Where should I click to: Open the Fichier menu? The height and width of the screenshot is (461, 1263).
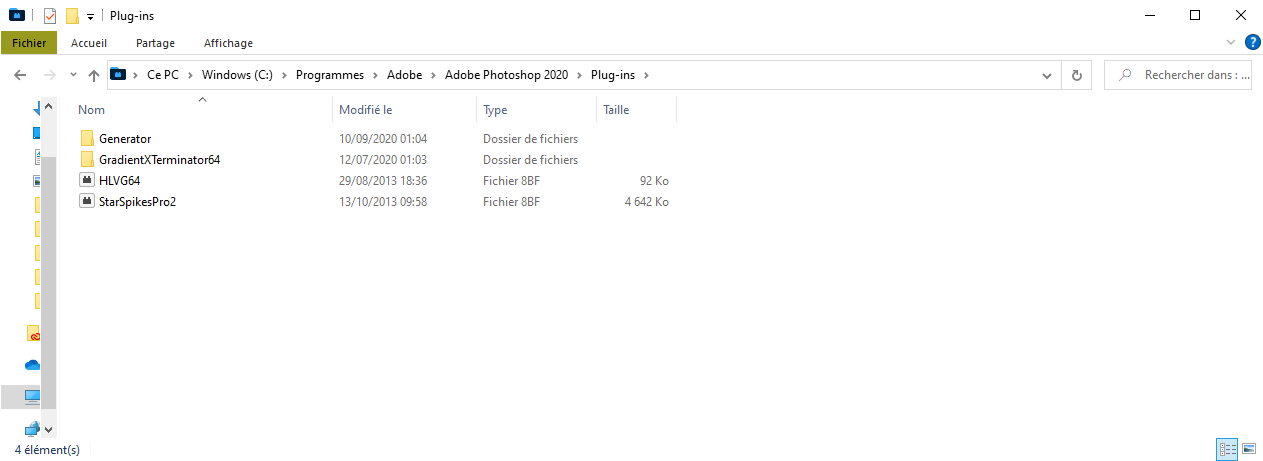point(29,43)
